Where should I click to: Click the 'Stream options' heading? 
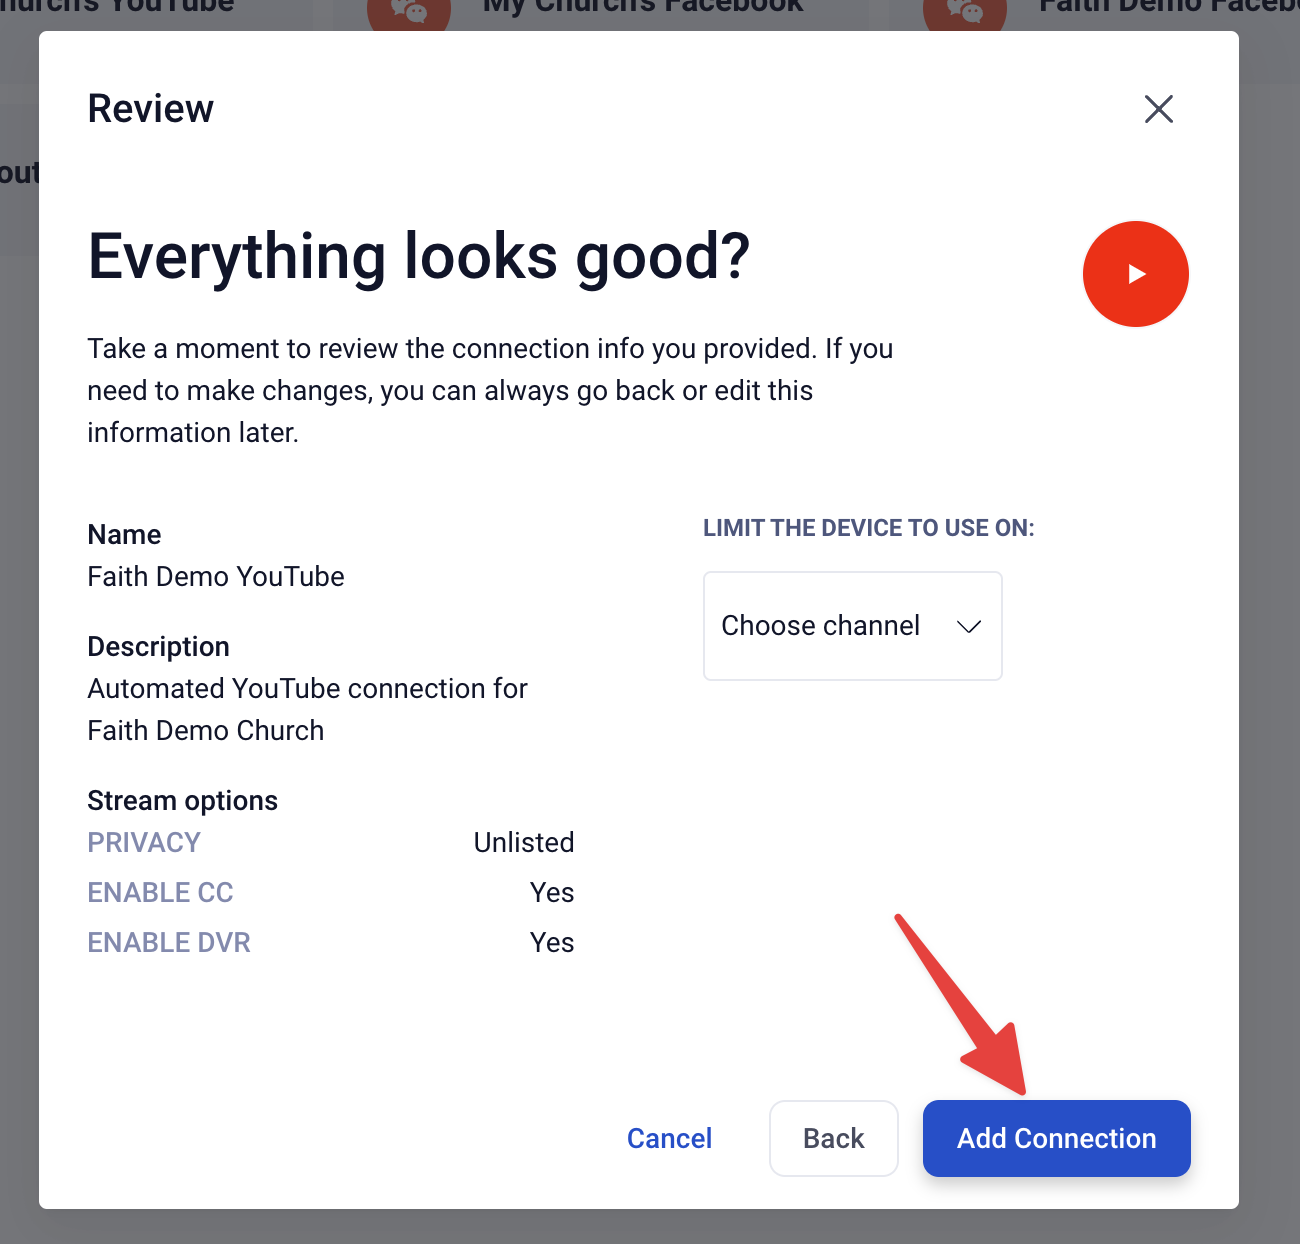[183, 801]
